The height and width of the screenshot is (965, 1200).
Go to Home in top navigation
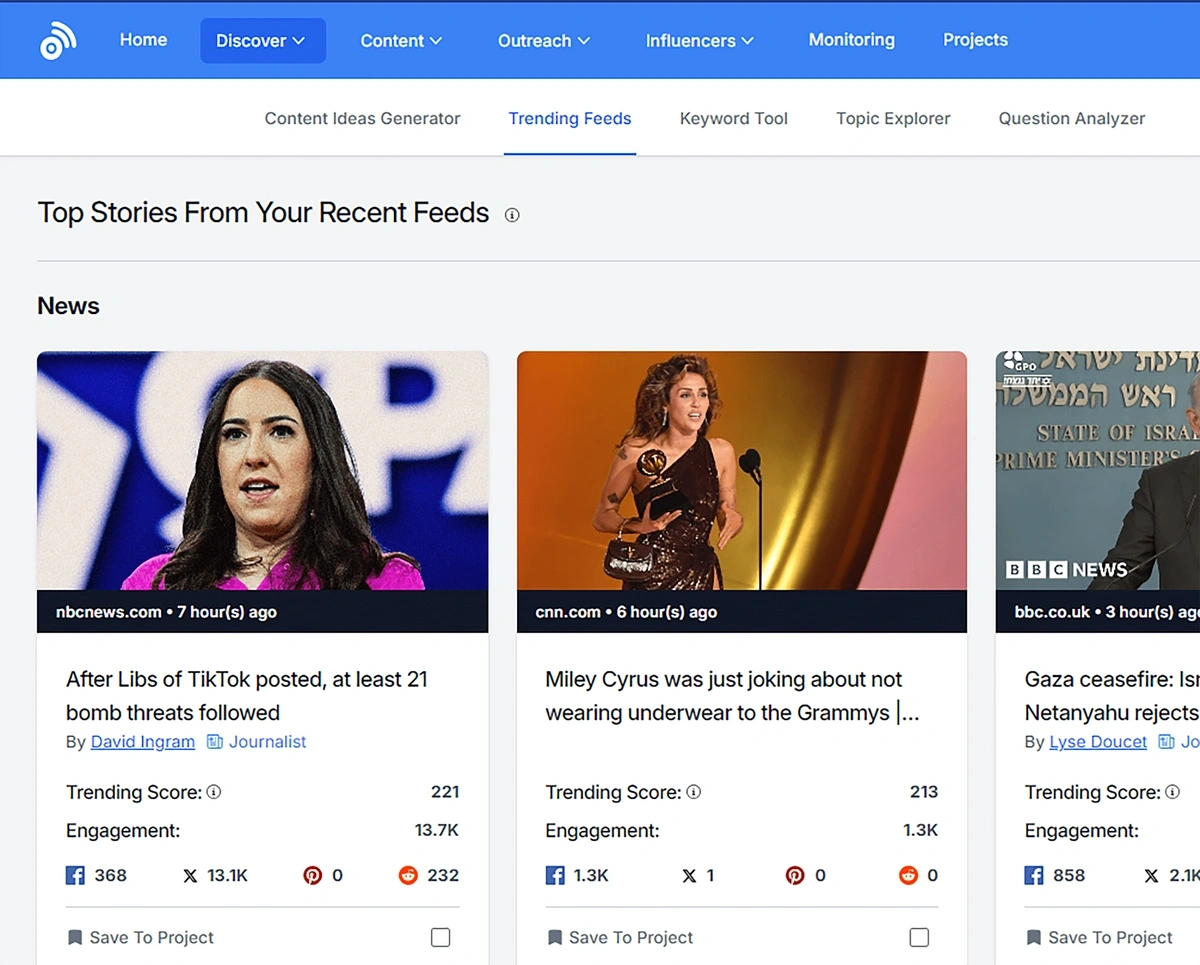(143, 40)
